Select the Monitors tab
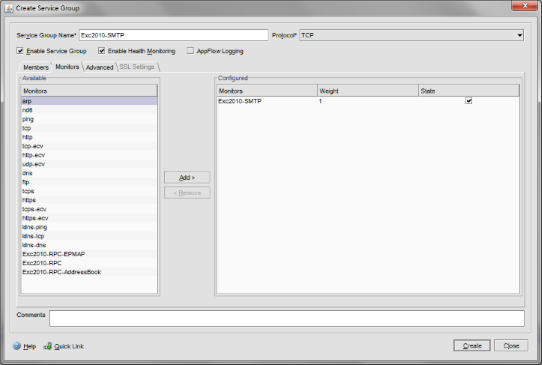 [x=67, y=67]
